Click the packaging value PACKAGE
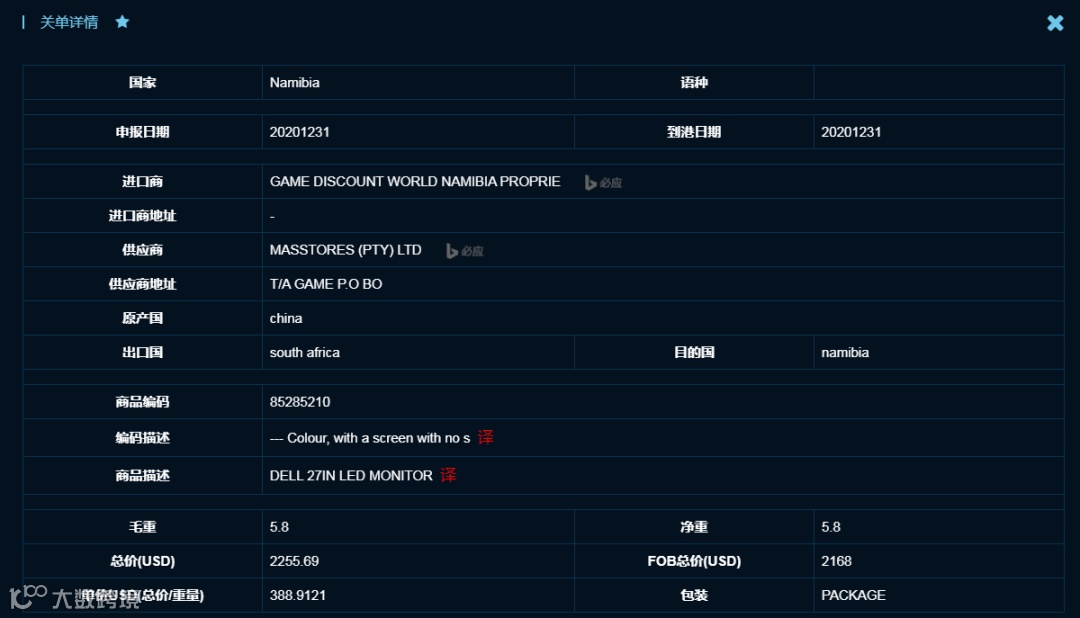This screenshot has width=1080, height=618. (853, 595)
